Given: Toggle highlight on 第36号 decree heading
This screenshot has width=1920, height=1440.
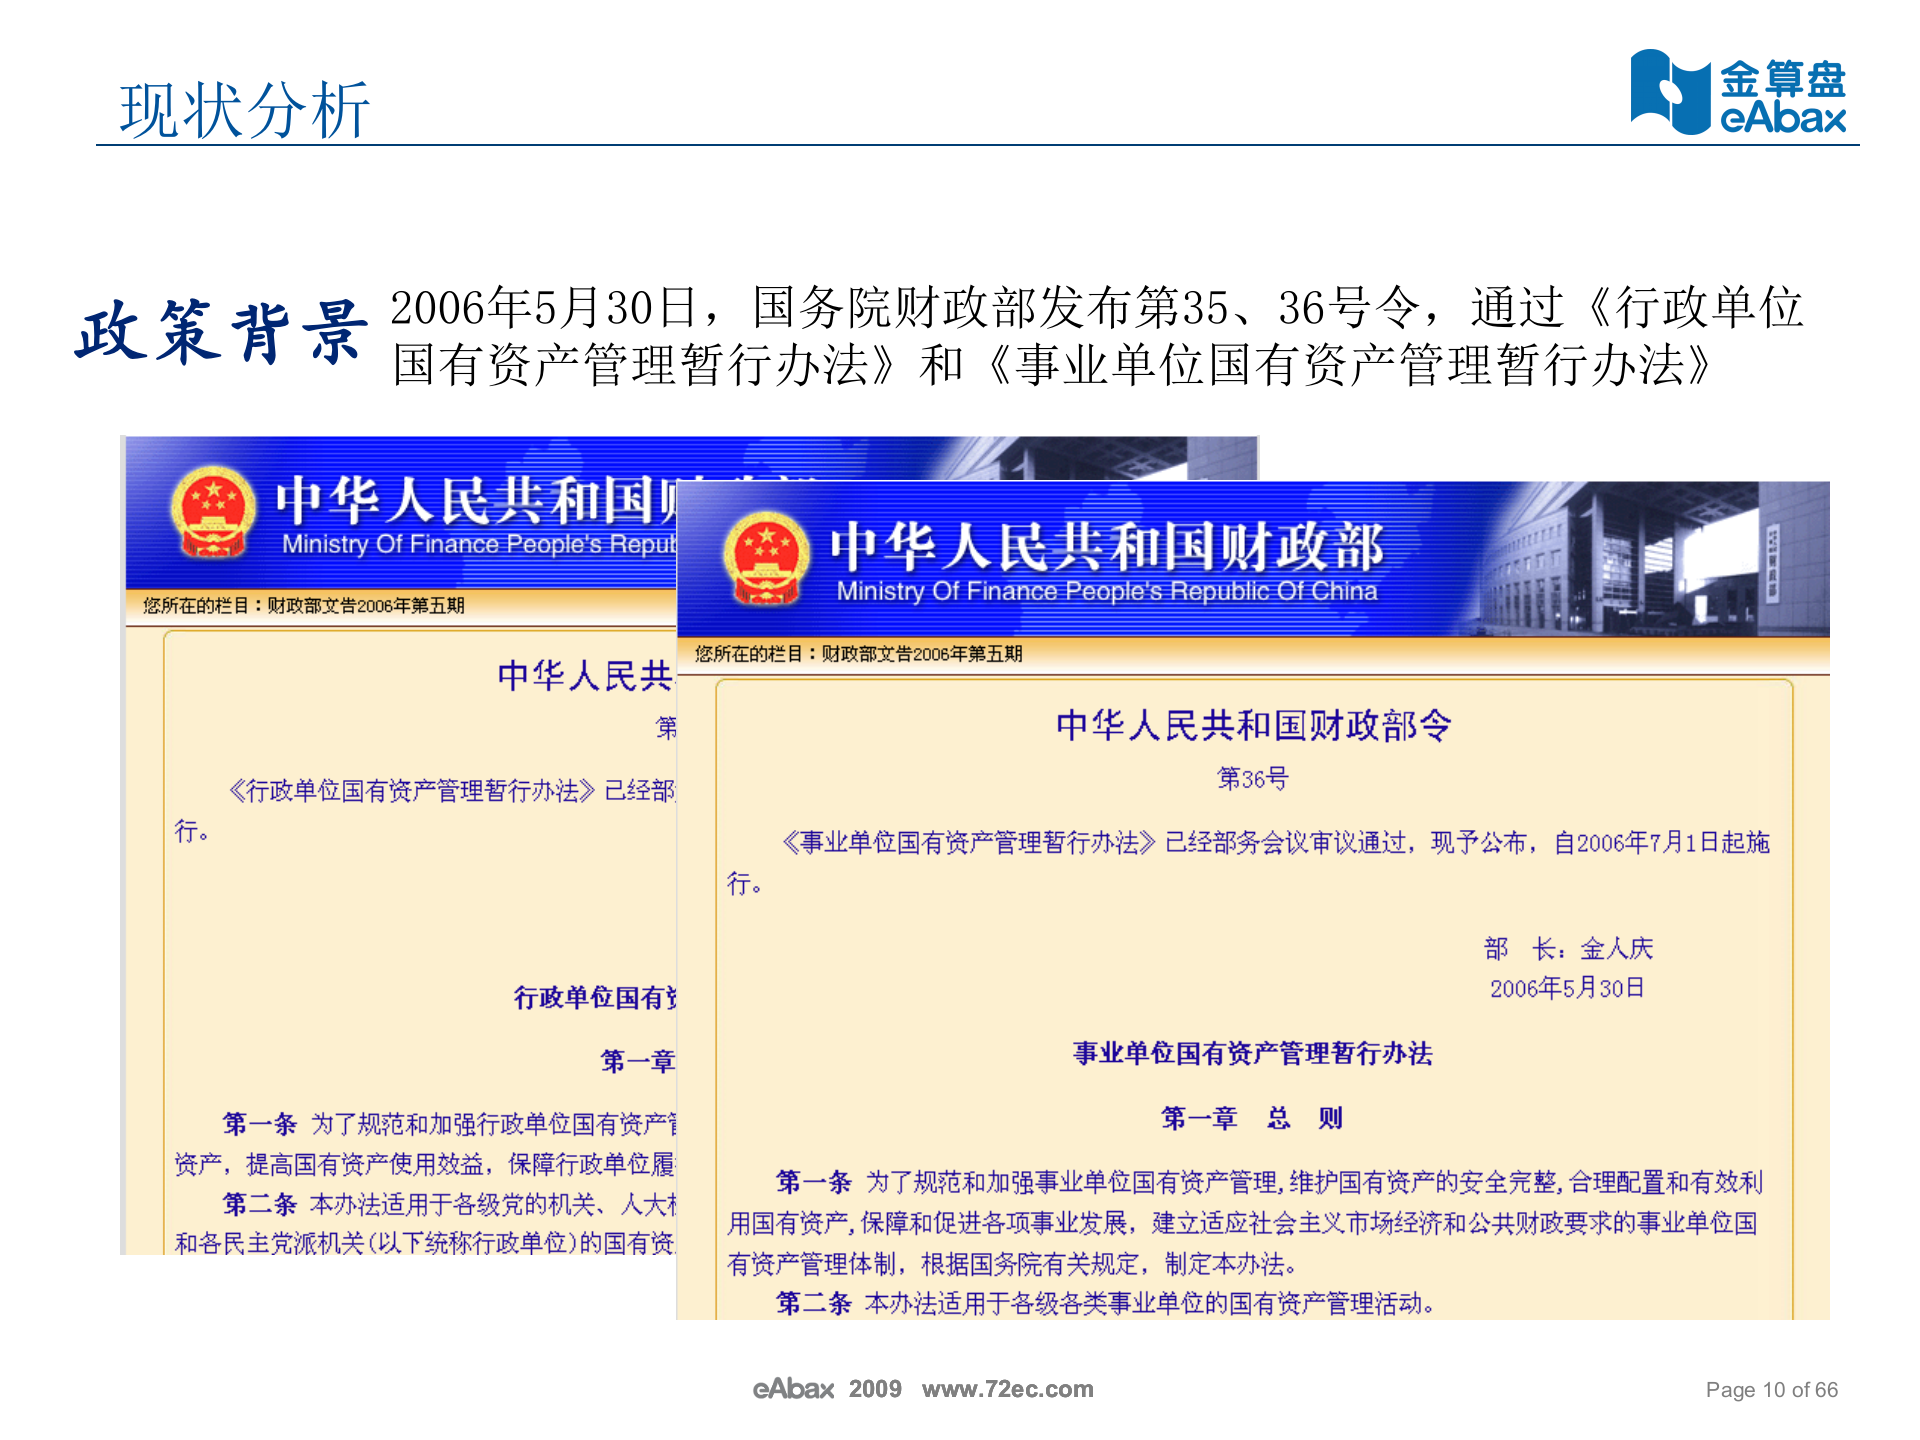Looking at the screenshot, I should (x=1255, y=777).
